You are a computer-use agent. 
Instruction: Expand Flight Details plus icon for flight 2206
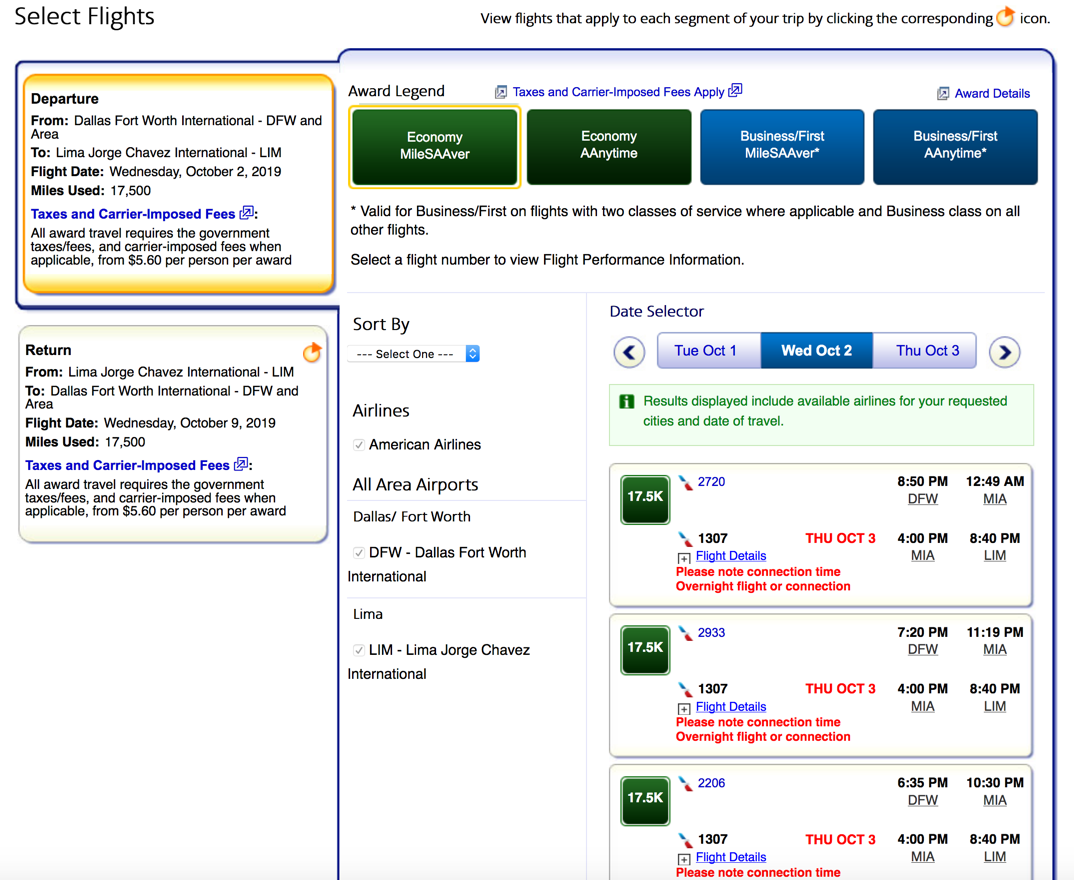point(684,859)
